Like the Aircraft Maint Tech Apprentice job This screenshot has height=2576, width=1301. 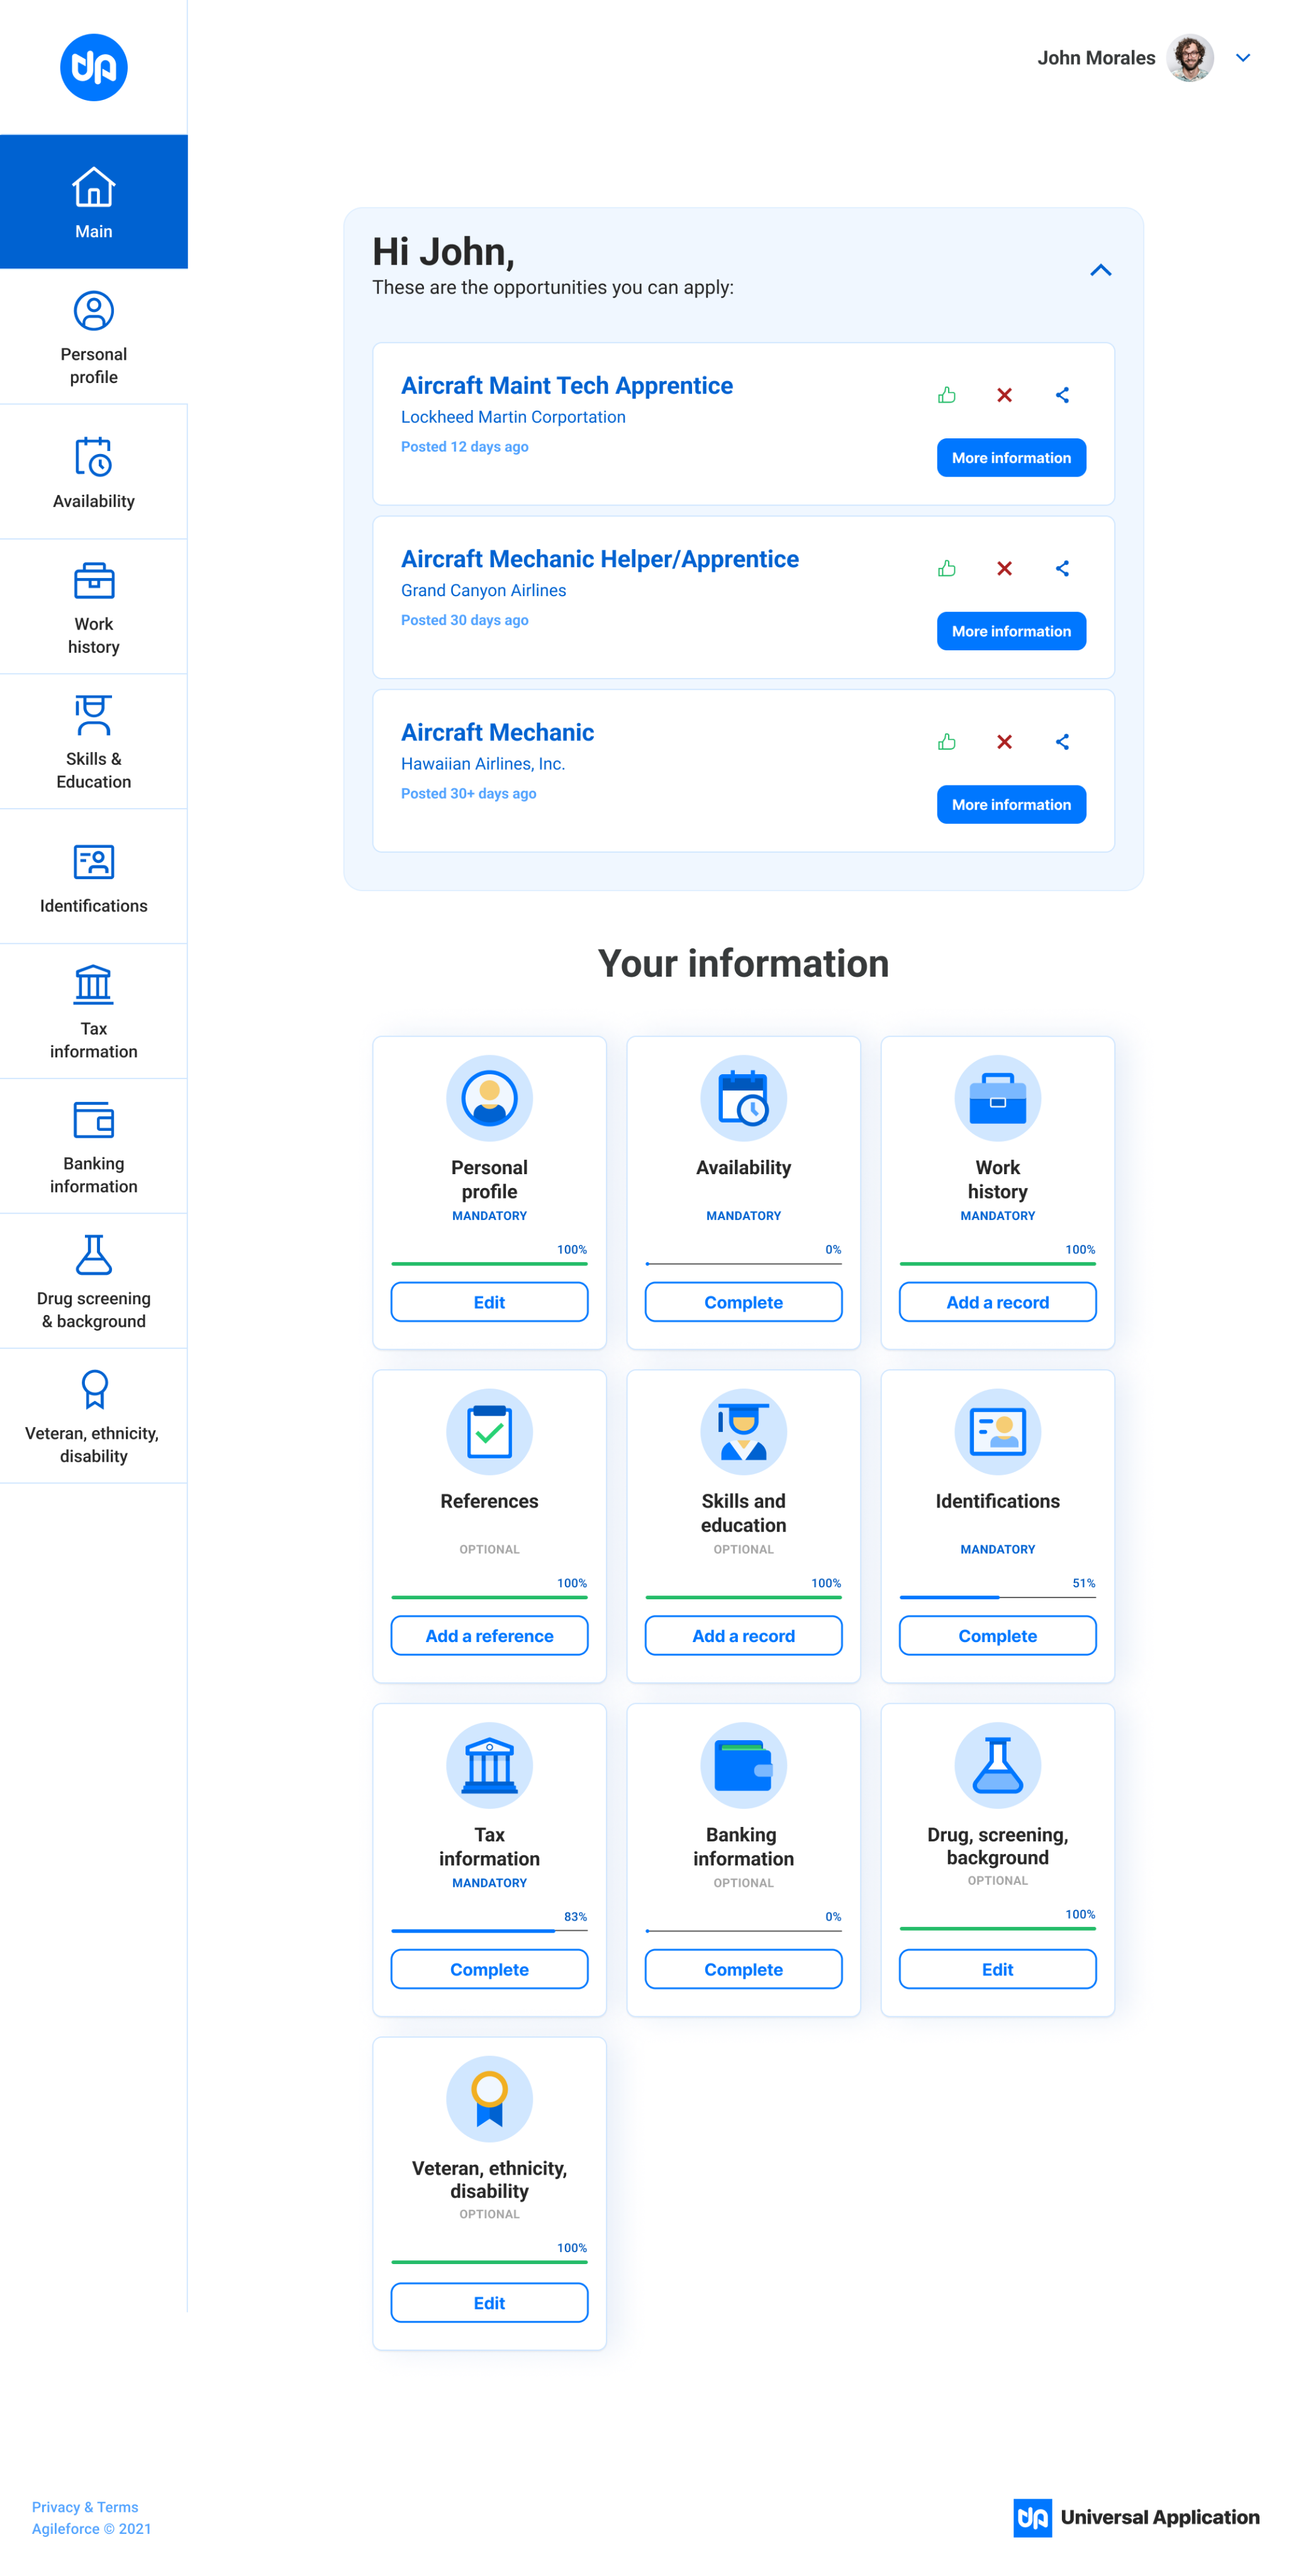coord(946,395)
